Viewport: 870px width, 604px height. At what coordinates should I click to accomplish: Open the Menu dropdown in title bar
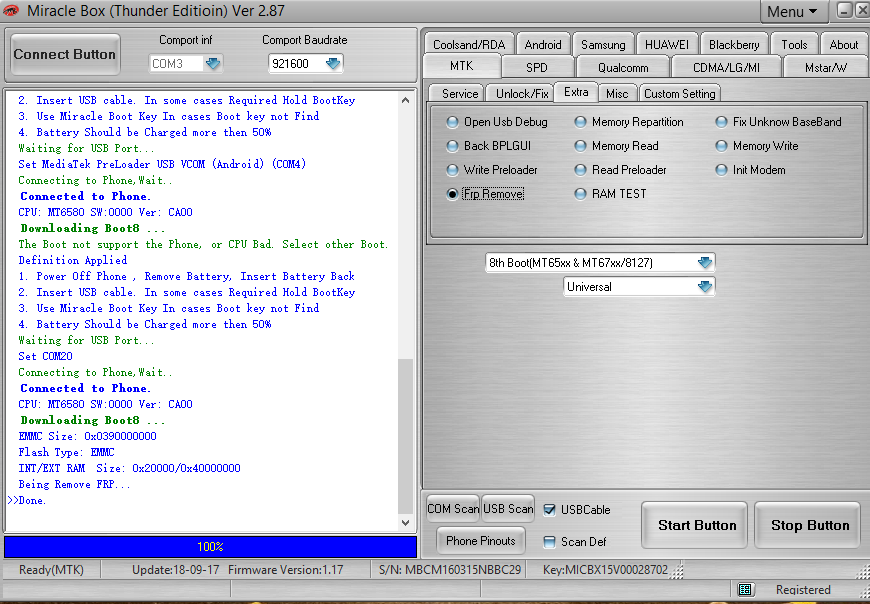792,11
